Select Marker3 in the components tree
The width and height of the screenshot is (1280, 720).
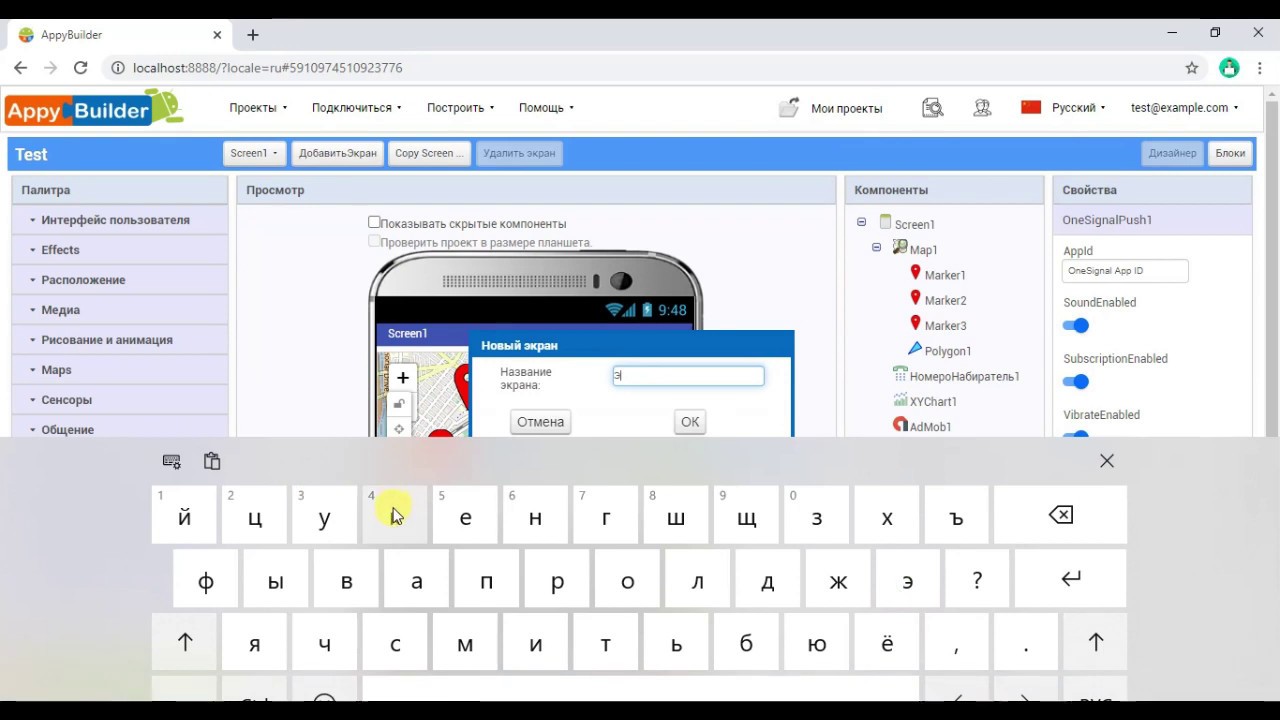tap(945, 326)
